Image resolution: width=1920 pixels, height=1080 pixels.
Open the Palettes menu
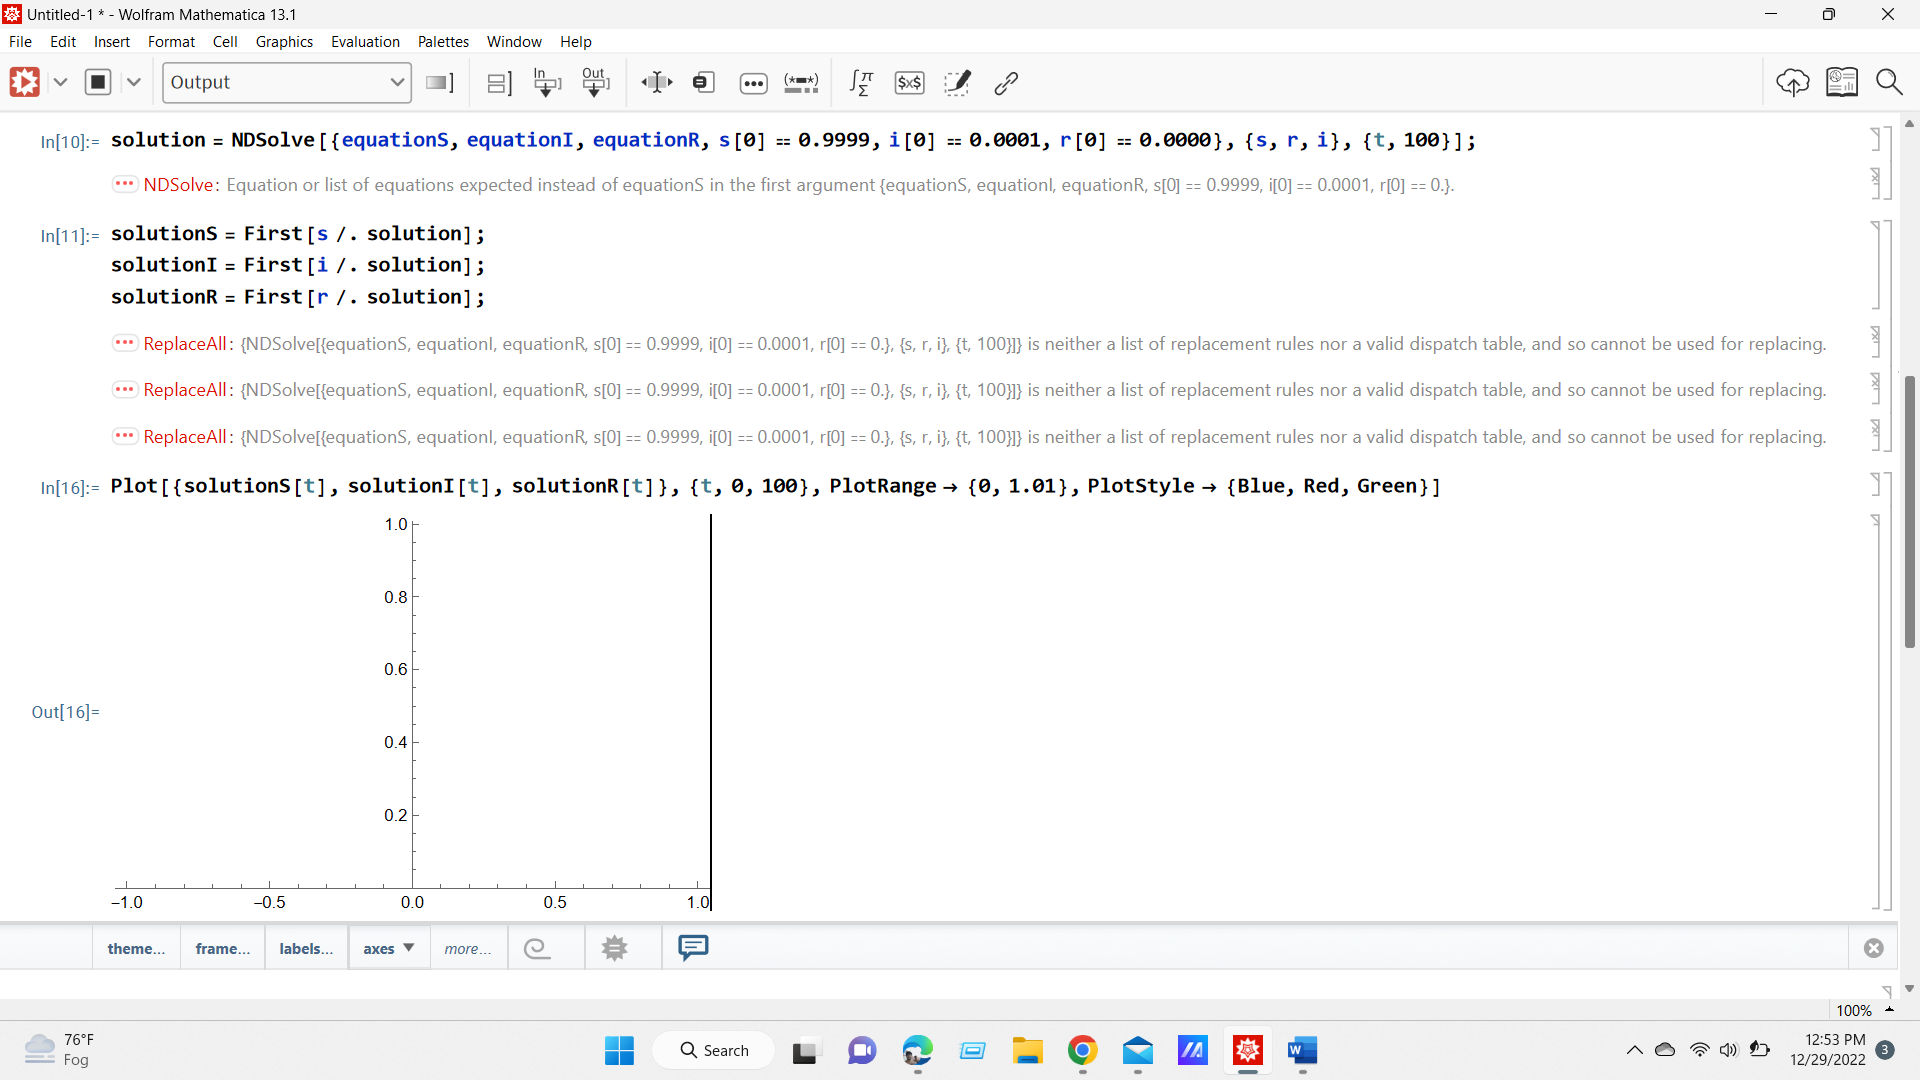(x=443, y=41)
